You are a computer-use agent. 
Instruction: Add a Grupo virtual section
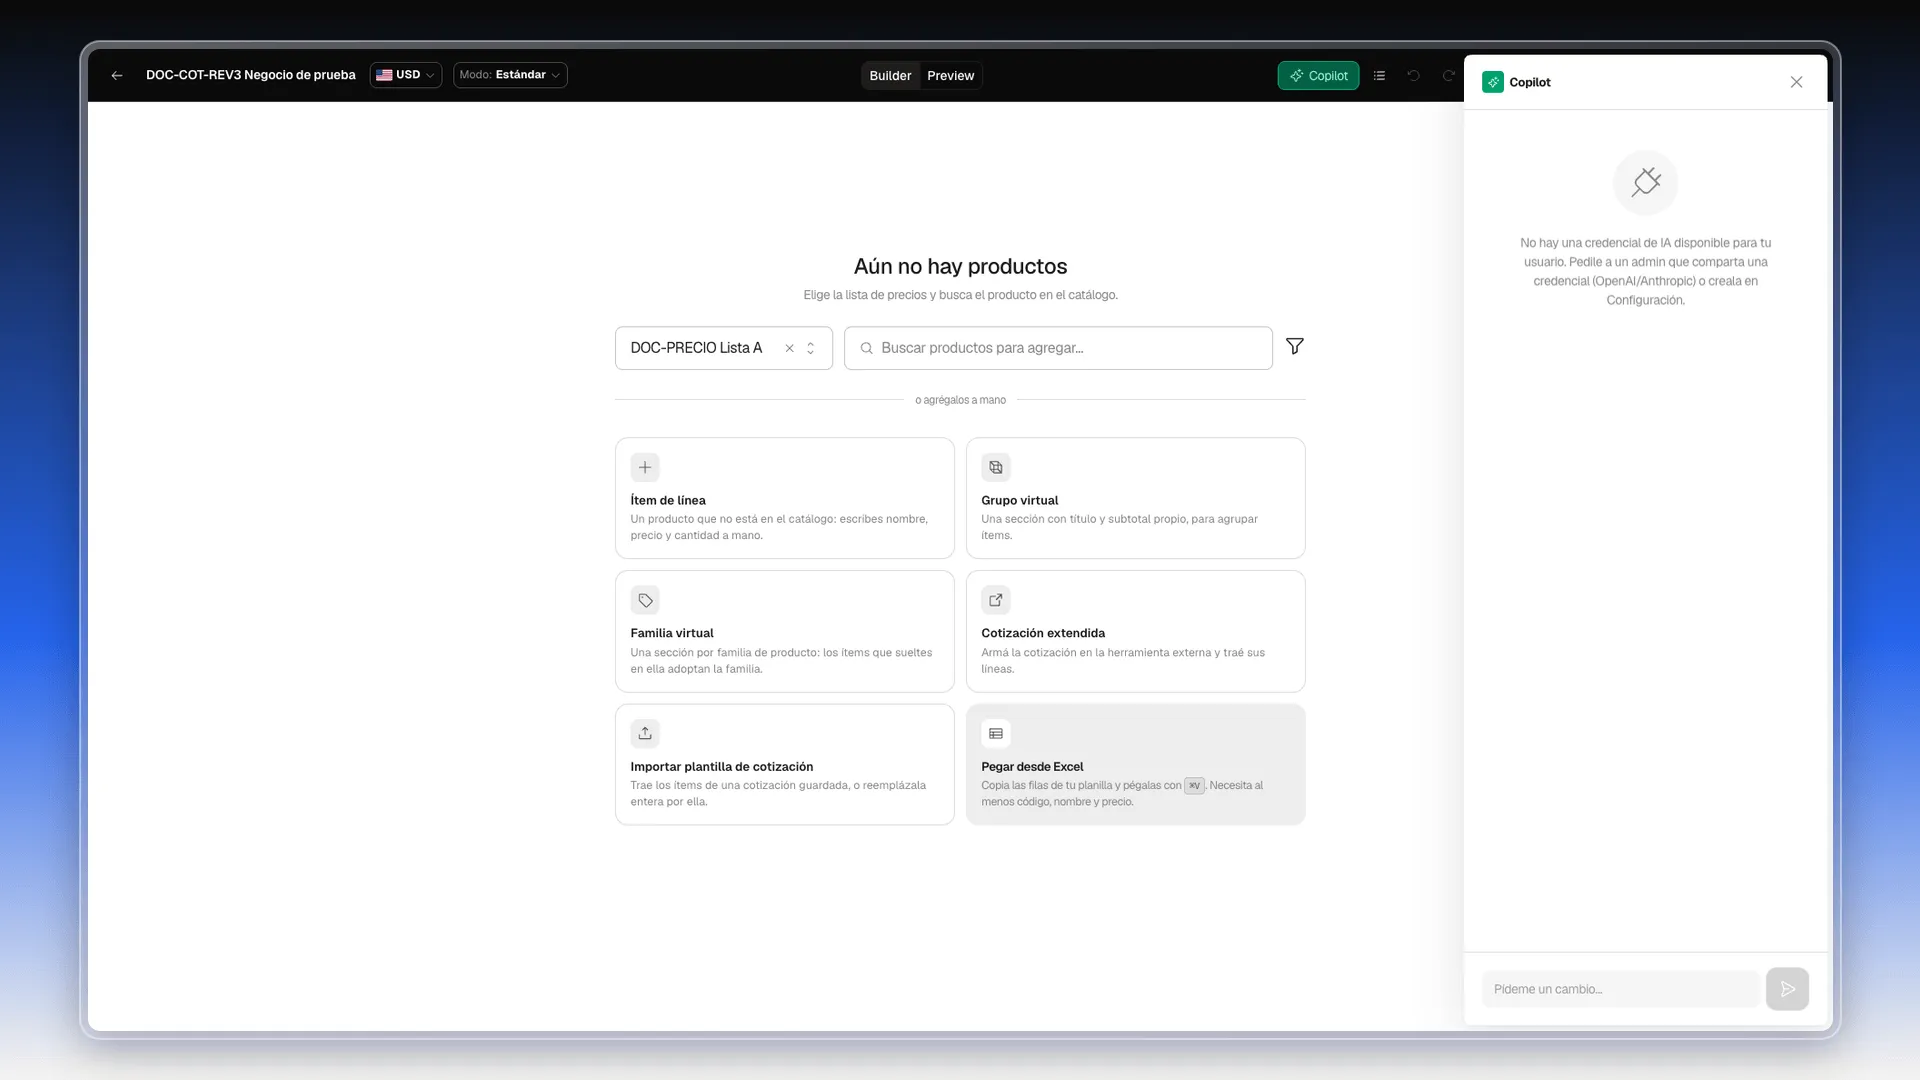click(1136, 498)
